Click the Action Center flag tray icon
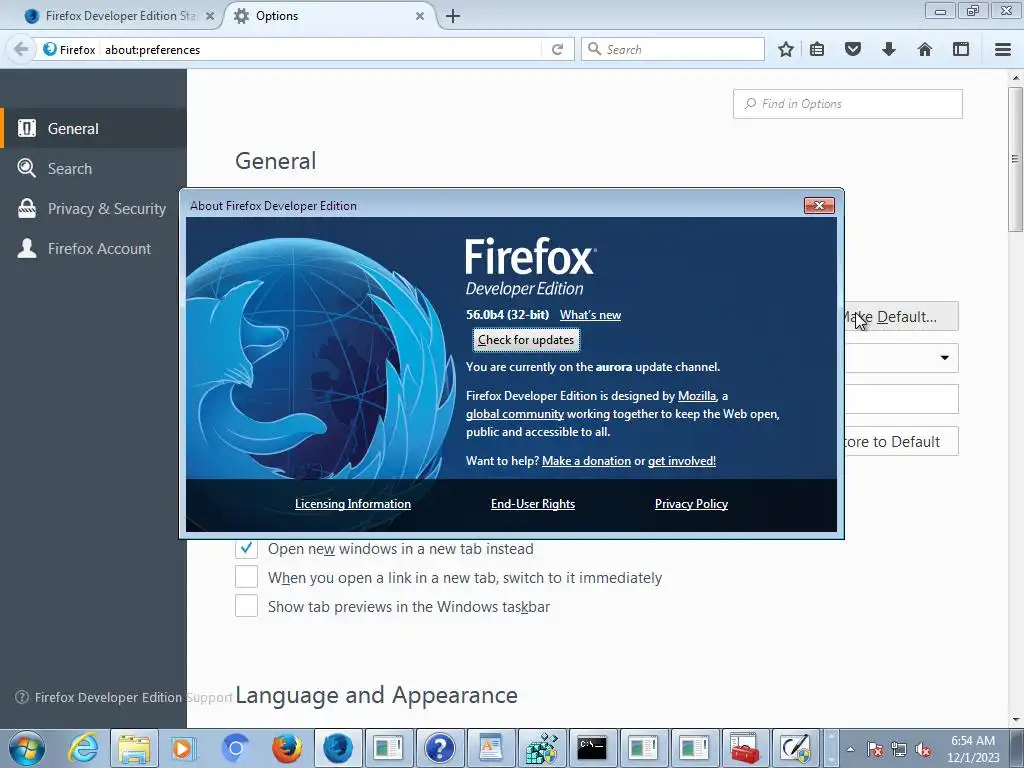The width and height of the screenshot is (1024, 768). pyautogui.click(x=875, y=749)
